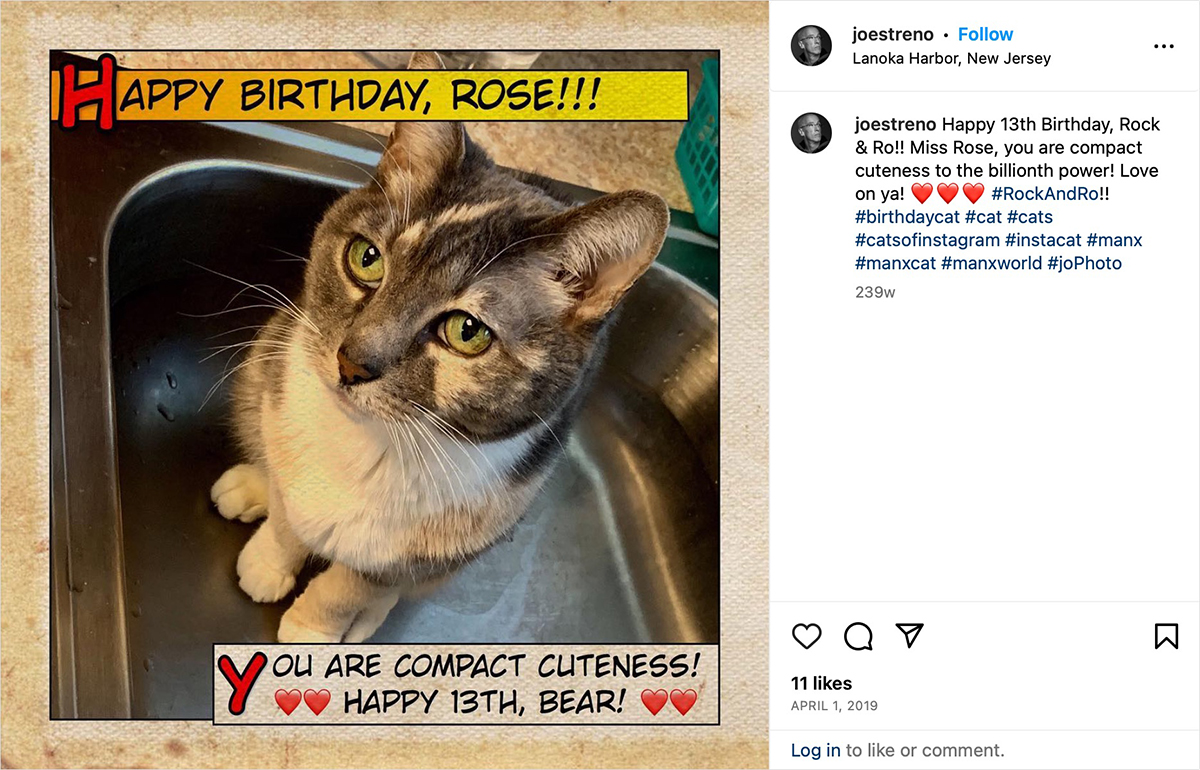Open comments via the speech bubble icon
Image resolution: width=1200 pixels, height=770 pixels.
point(858,636)
